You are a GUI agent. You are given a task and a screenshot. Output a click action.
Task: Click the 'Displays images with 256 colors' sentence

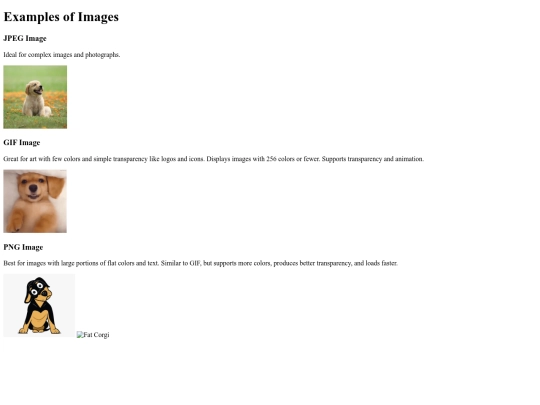(263, 159)
